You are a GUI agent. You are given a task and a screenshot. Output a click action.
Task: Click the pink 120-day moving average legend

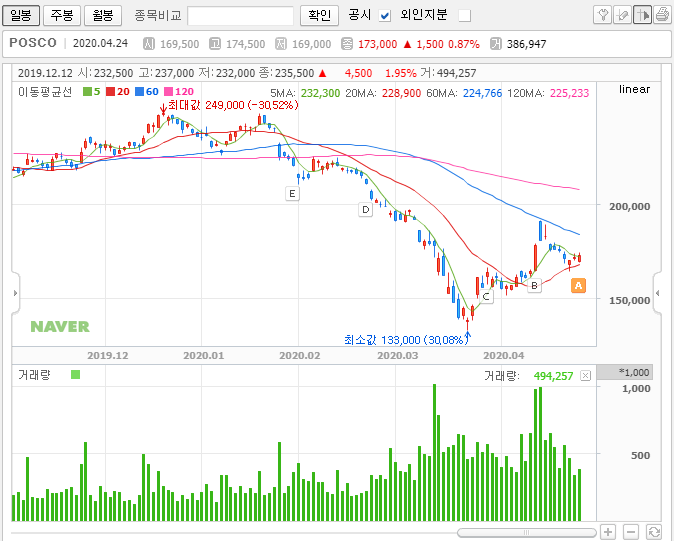(179, 92)
